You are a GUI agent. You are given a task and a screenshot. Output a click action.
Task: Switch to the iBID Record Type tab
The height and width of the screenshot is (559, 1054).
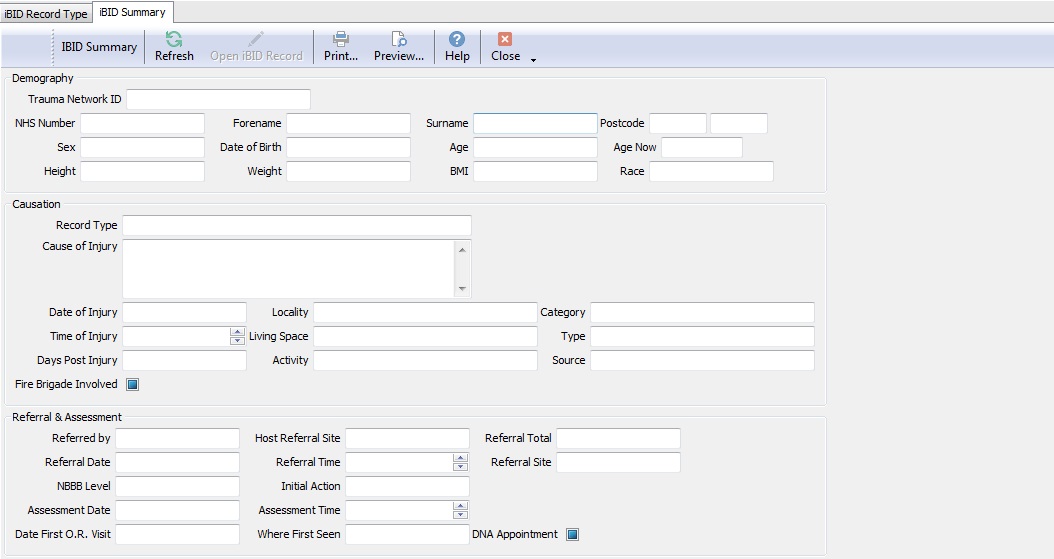pos(46,14)
